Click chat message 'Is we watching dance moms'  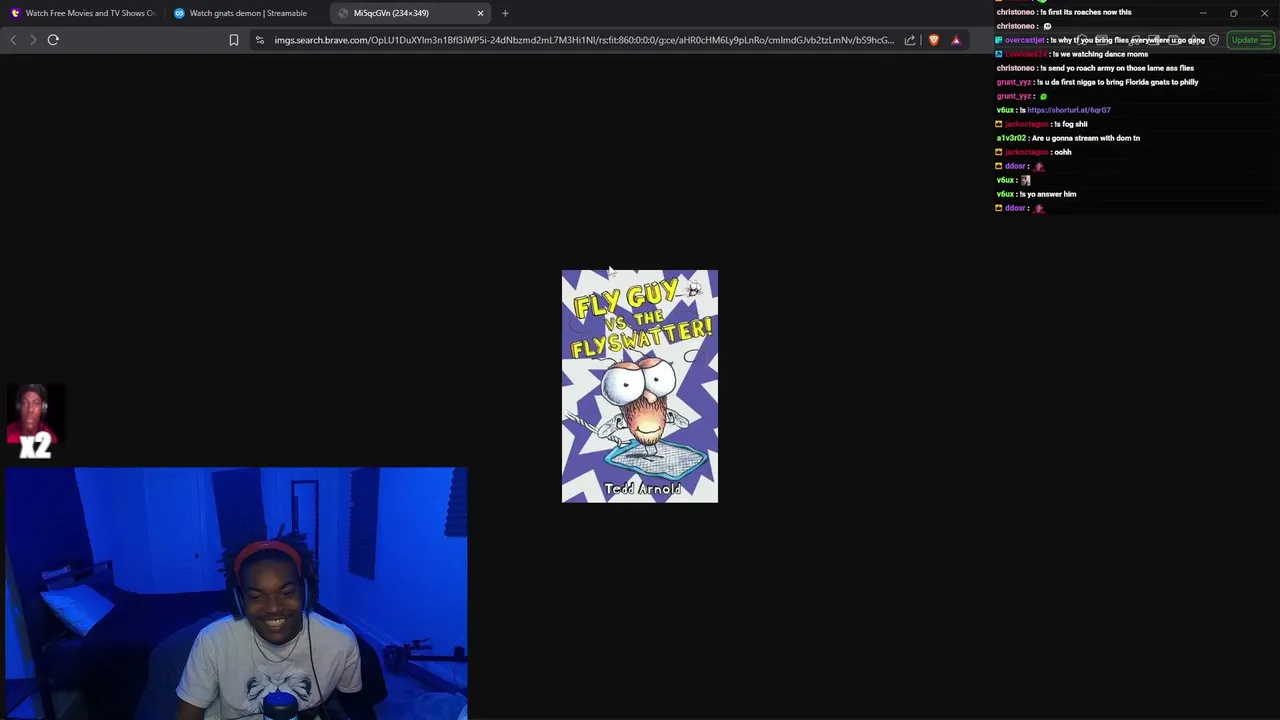1101,54
